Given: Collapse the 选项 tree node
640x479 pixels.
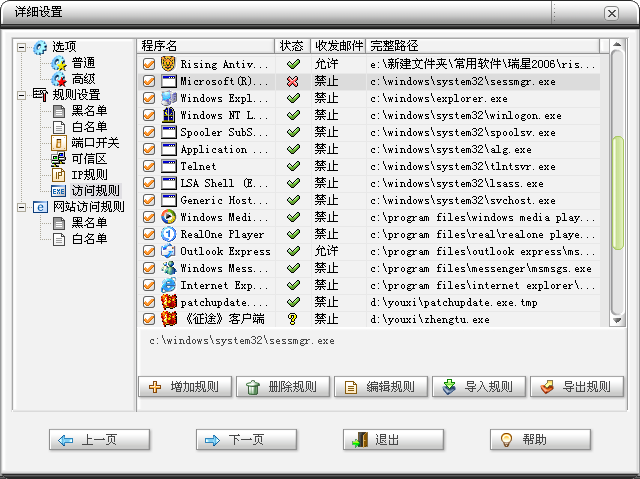Looking at the screenshot, I should tap(21, 48).
